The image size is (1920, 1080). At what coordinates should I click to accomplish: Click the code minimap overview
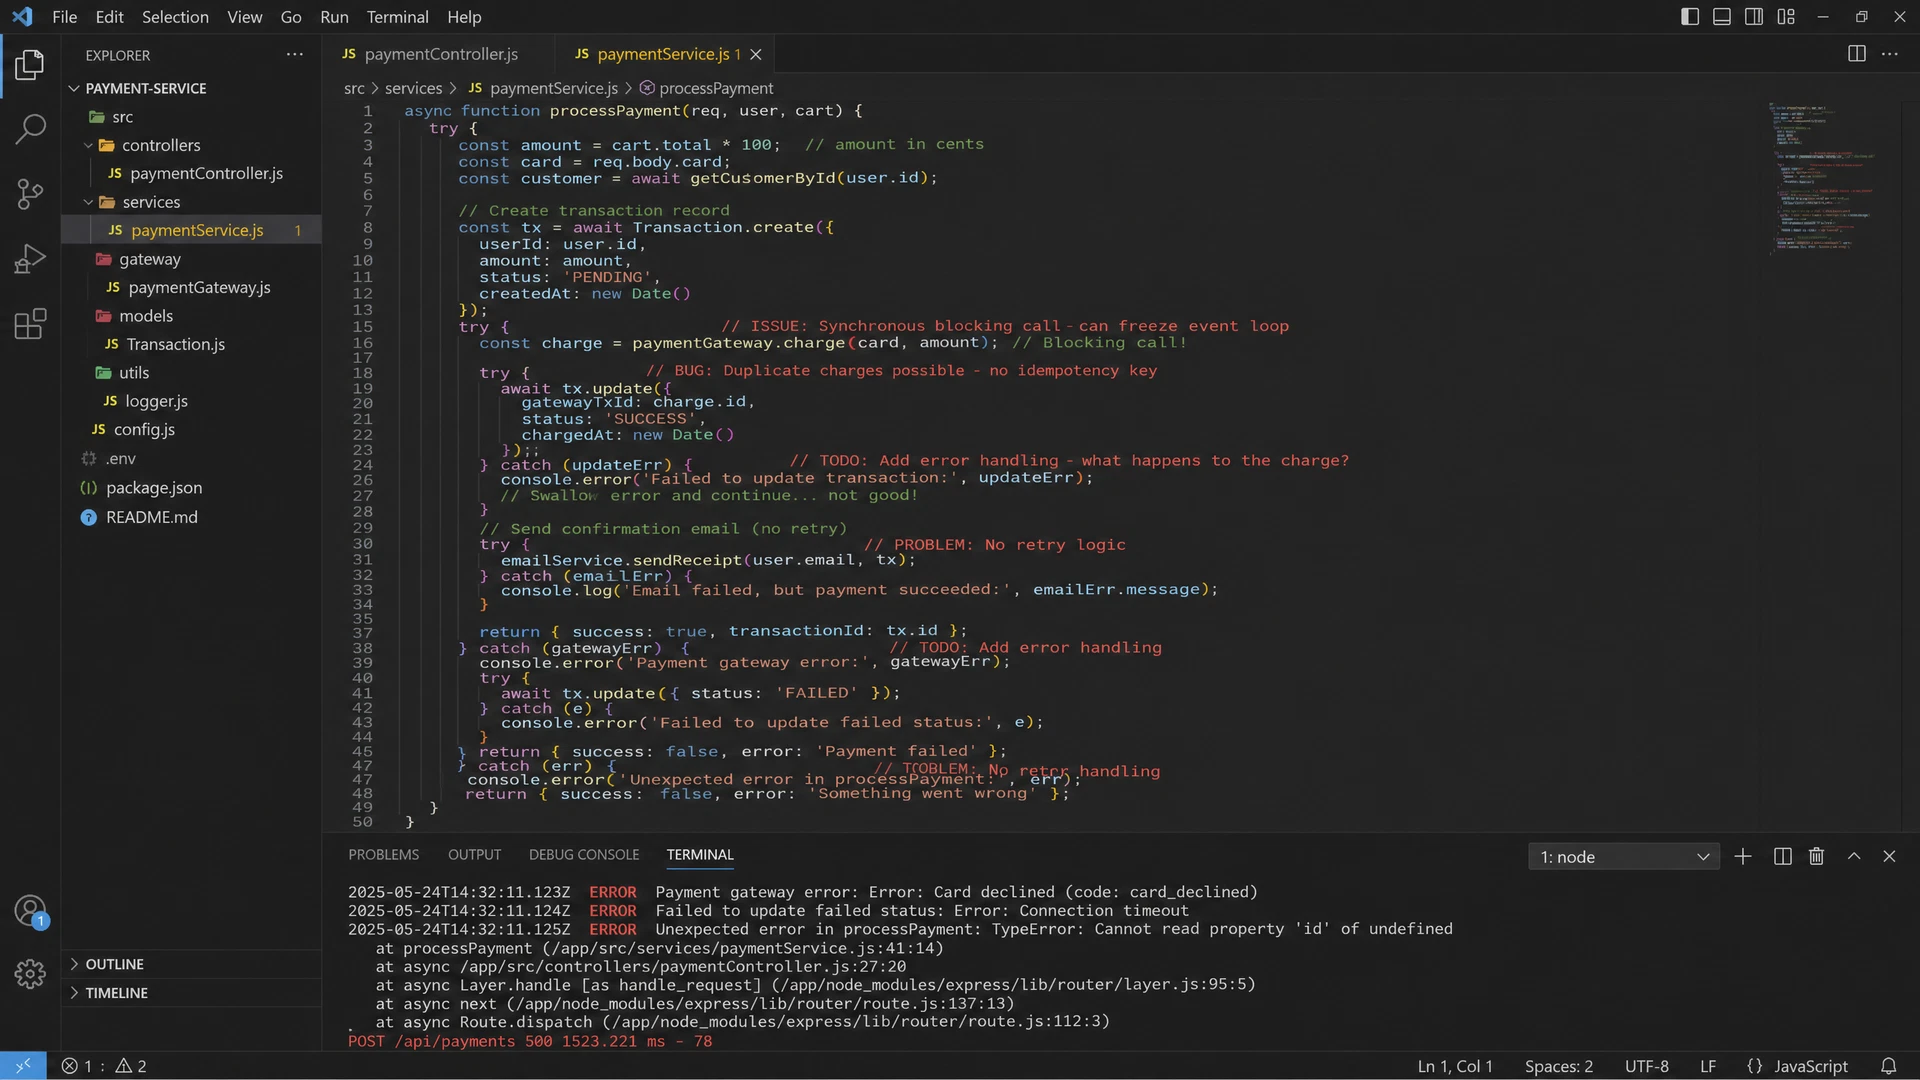(x=1822, y=178)
